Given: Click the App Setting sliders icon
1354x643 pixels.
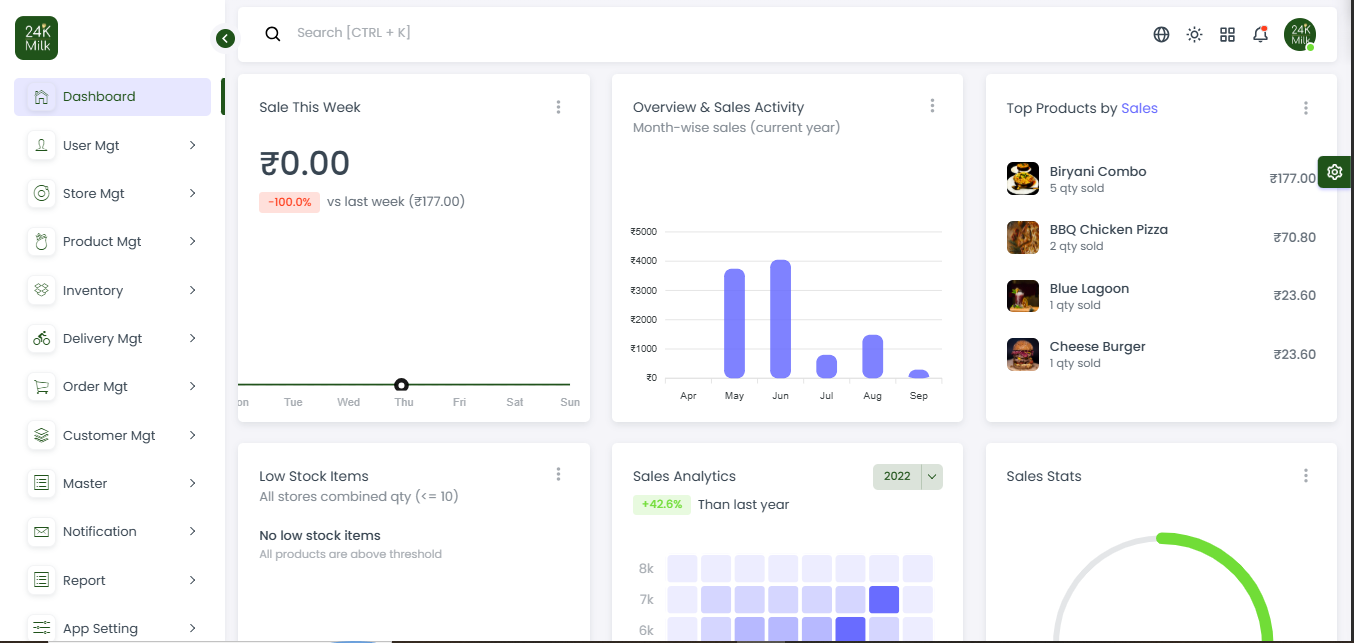Looking at the screenshot, I should 41,628.
